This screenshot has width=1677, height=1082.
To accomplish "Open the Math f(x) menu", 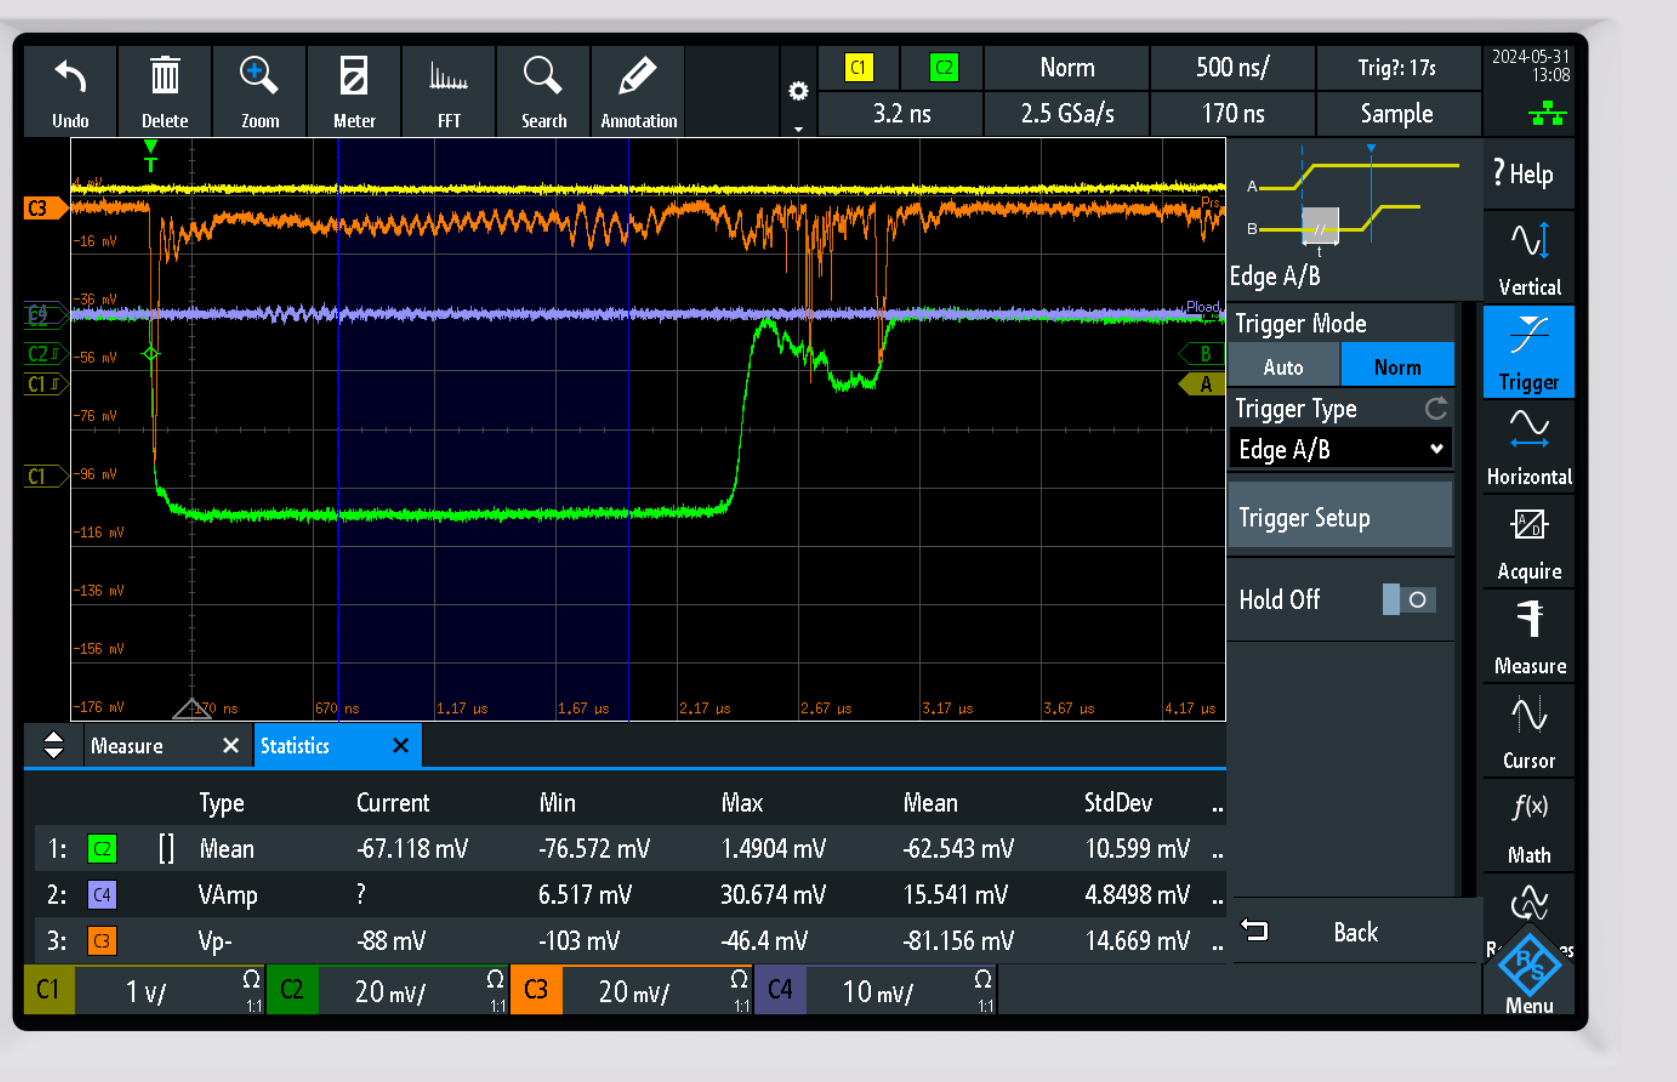I will (x=1528, y=827).
